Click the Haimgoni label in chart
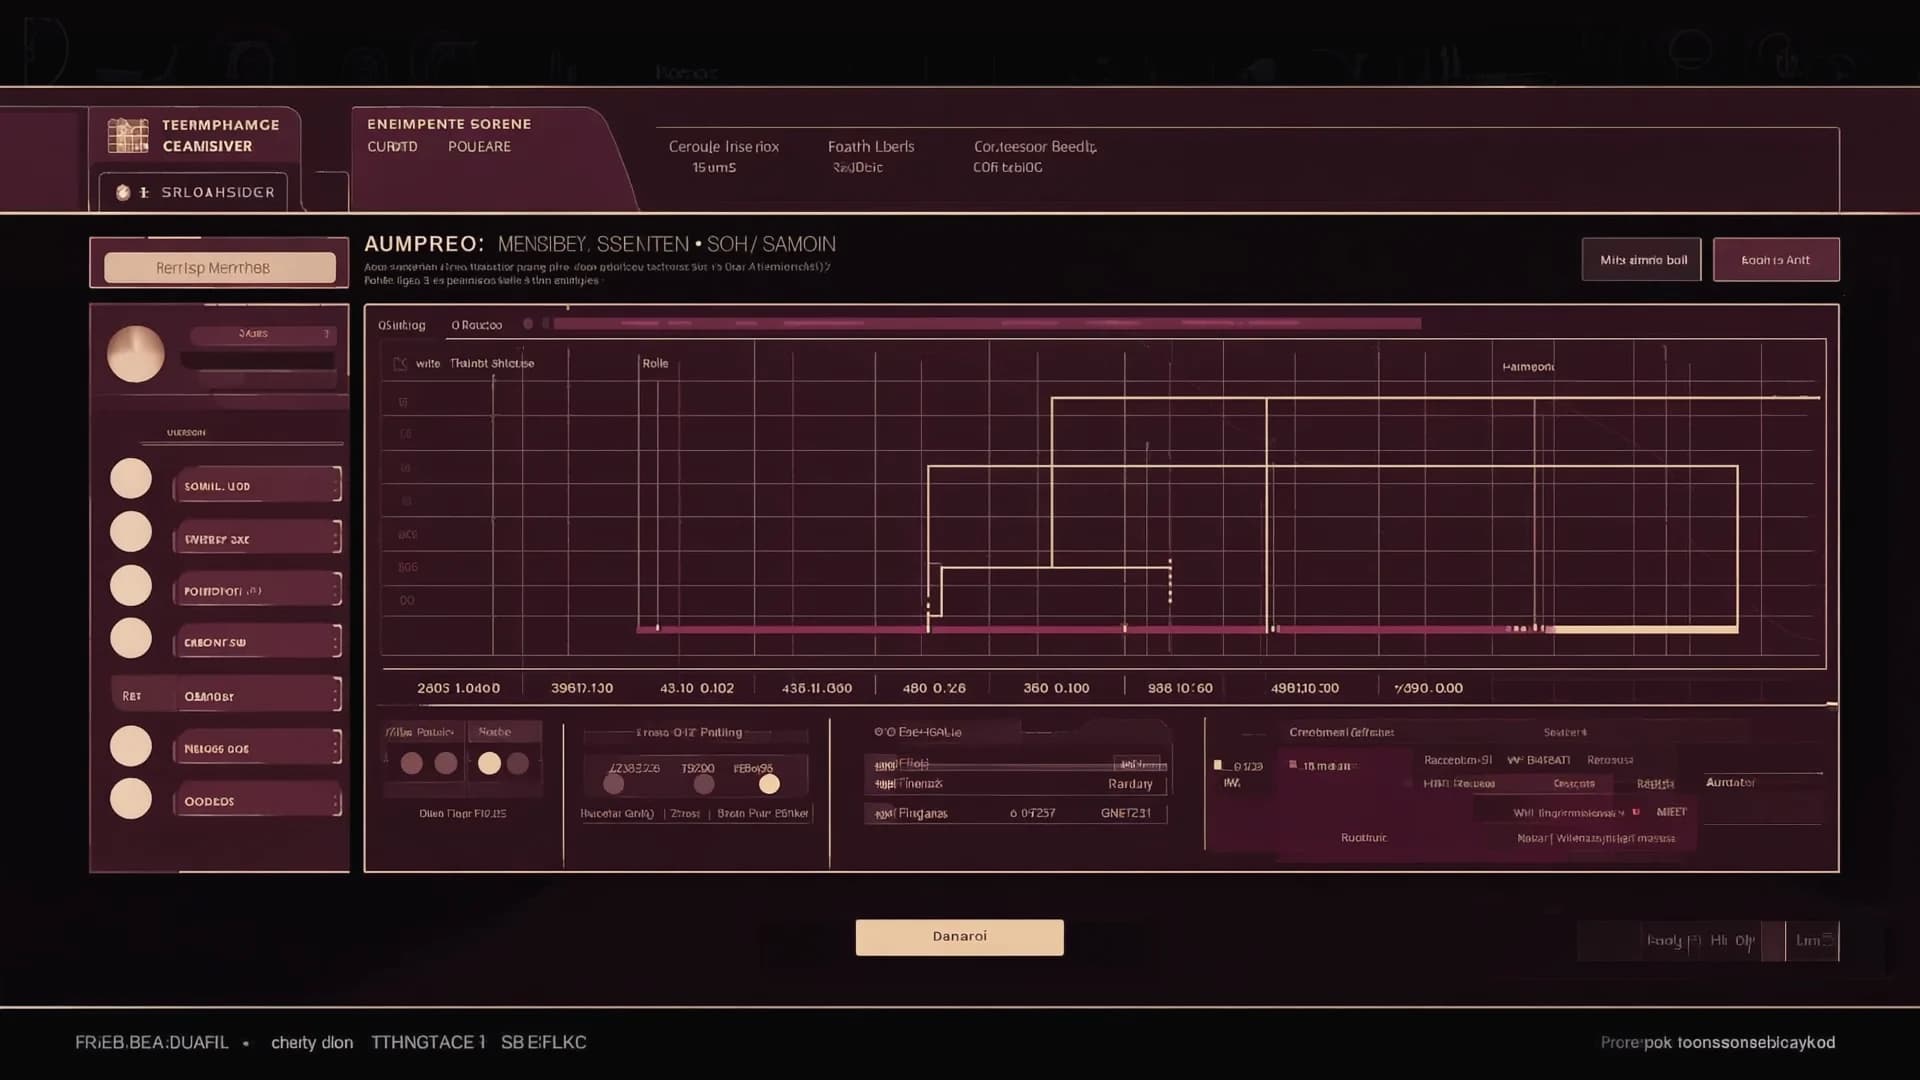 pos(1528,367)
